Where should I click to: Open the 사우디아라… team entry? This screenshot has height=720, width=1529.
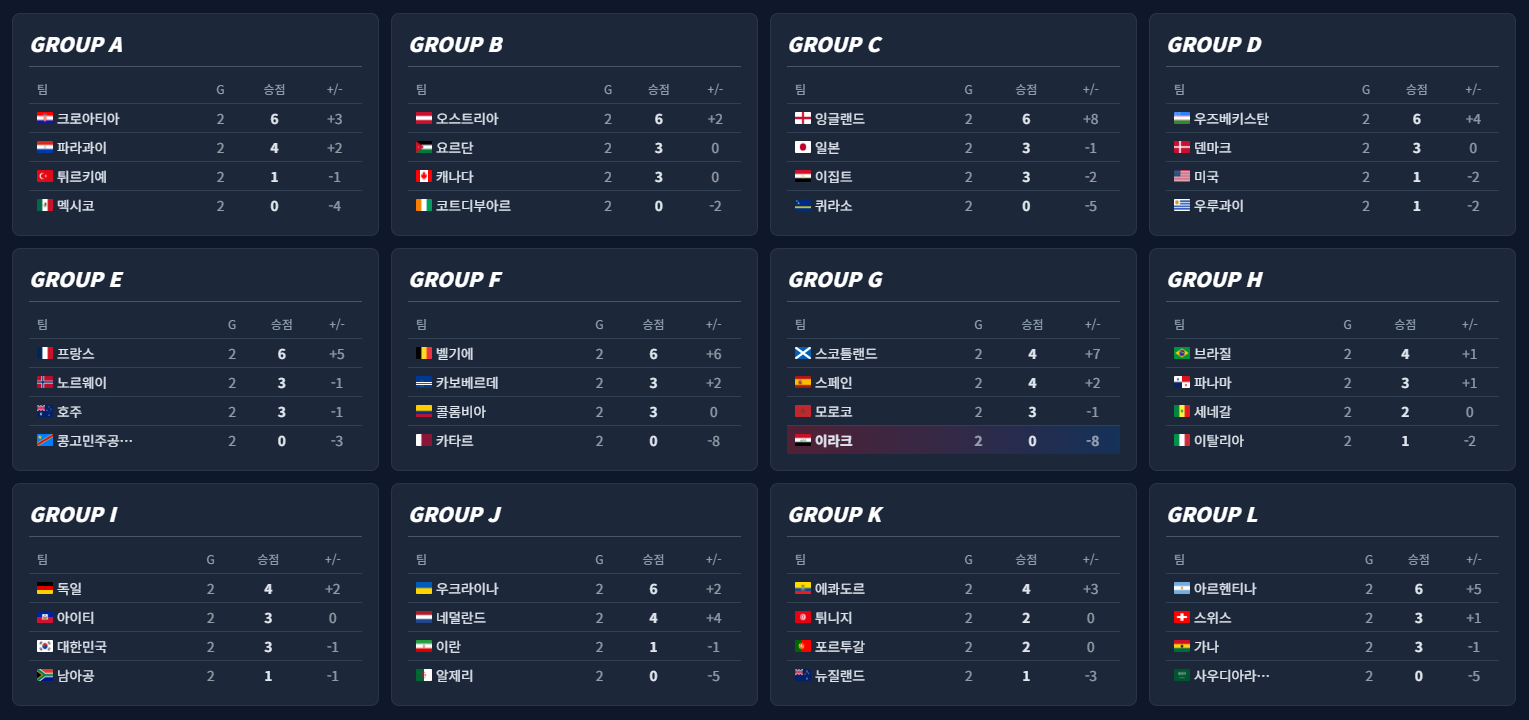point(1231,676)
